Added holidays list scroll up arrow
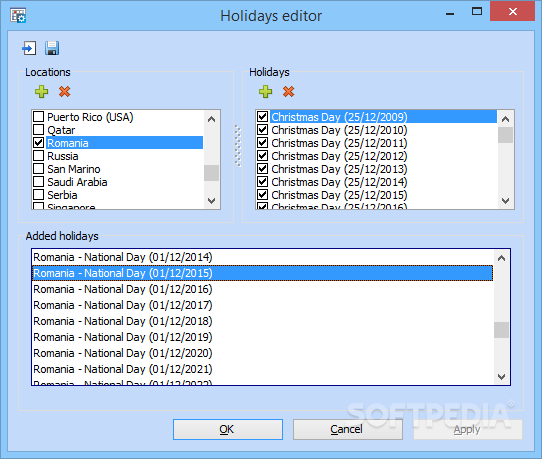Viewport: 542px width, 459px height. tap(502, 258)
